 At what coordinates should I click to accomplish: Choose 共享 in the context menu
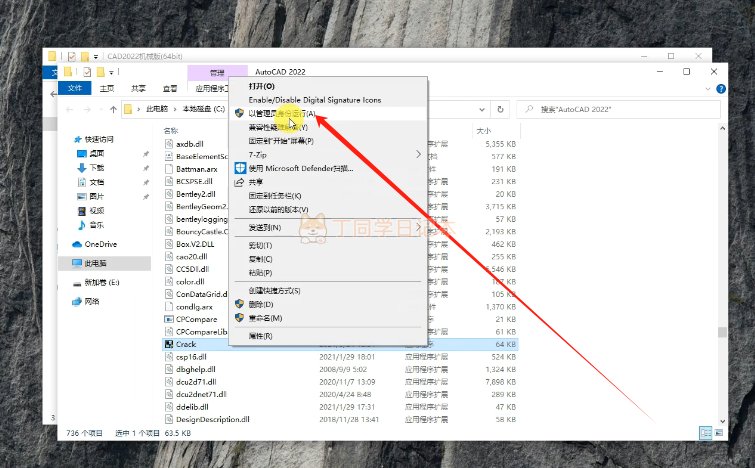click(x=256, y=182)
